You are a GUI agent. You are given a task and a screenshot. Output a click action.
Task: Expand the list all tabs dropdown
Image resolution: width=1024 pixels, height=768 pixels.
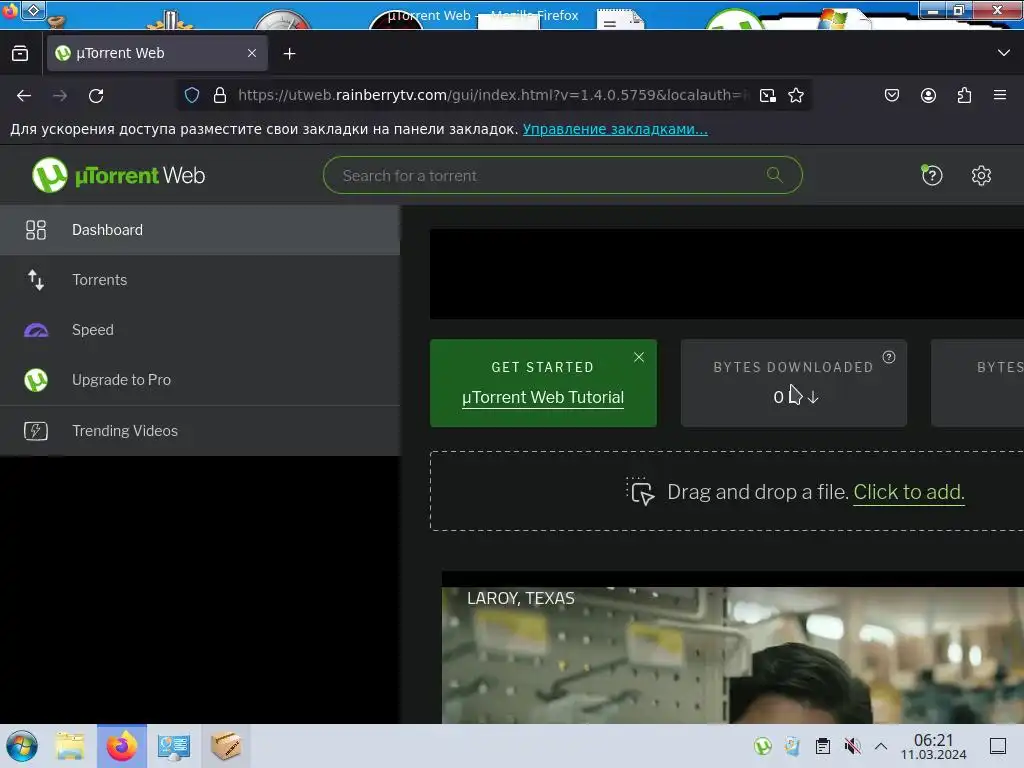coord(1004,53)
